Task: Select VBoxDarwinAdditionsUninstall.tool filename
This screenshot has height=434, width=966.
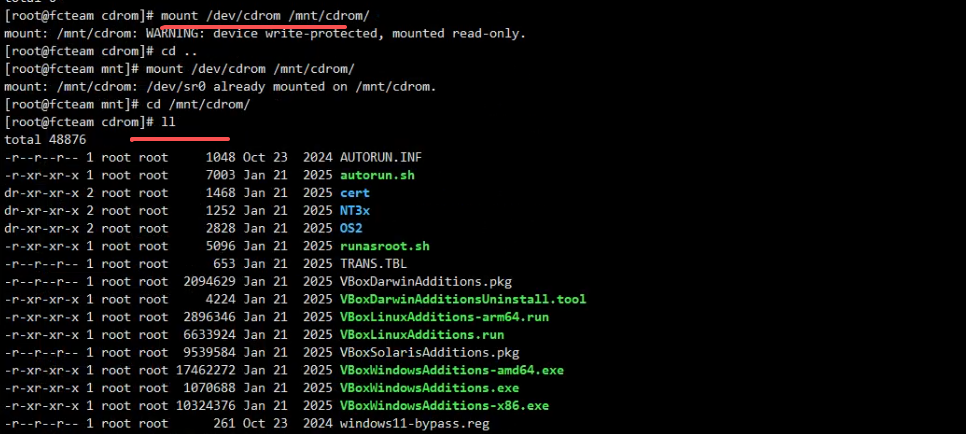Action: (463, 300)
